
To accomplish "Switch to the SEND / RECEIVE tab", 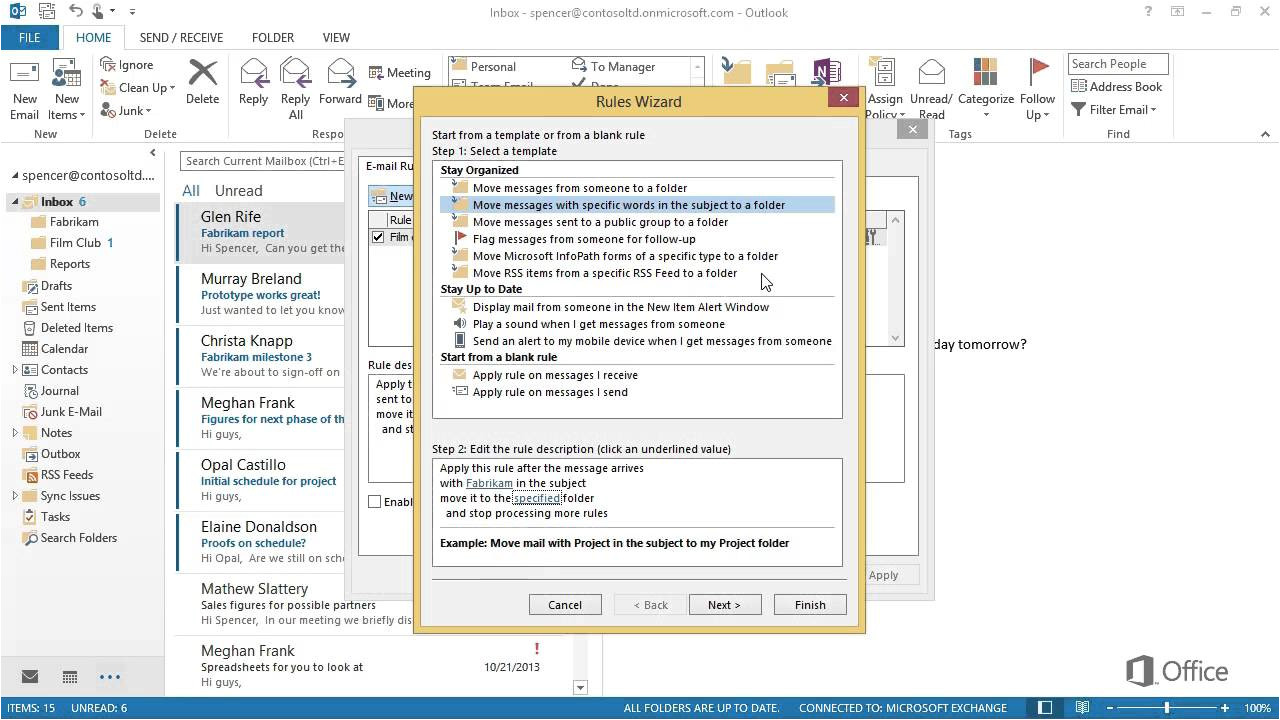I will tap(181, 37).
